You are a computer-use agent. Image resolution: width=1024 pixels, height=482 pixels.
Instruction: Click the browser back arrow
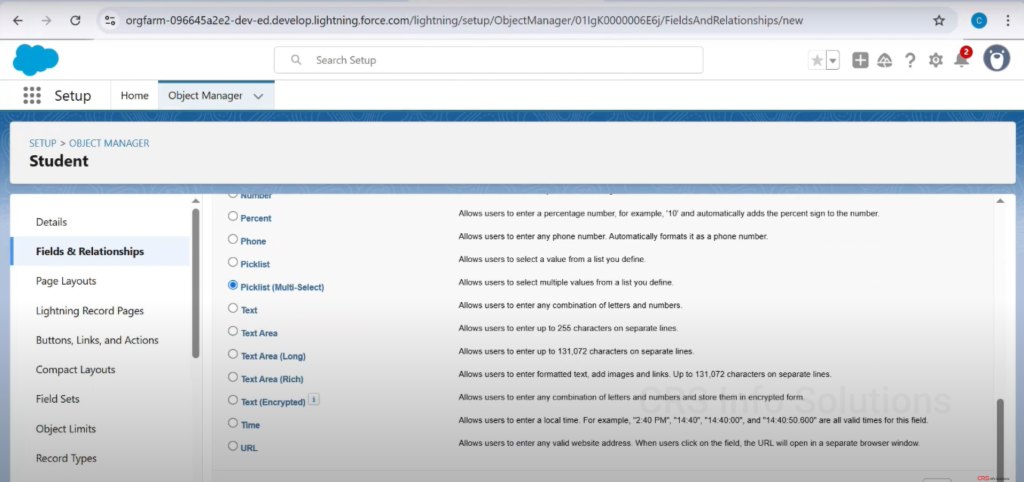click(x=18, y=20)
